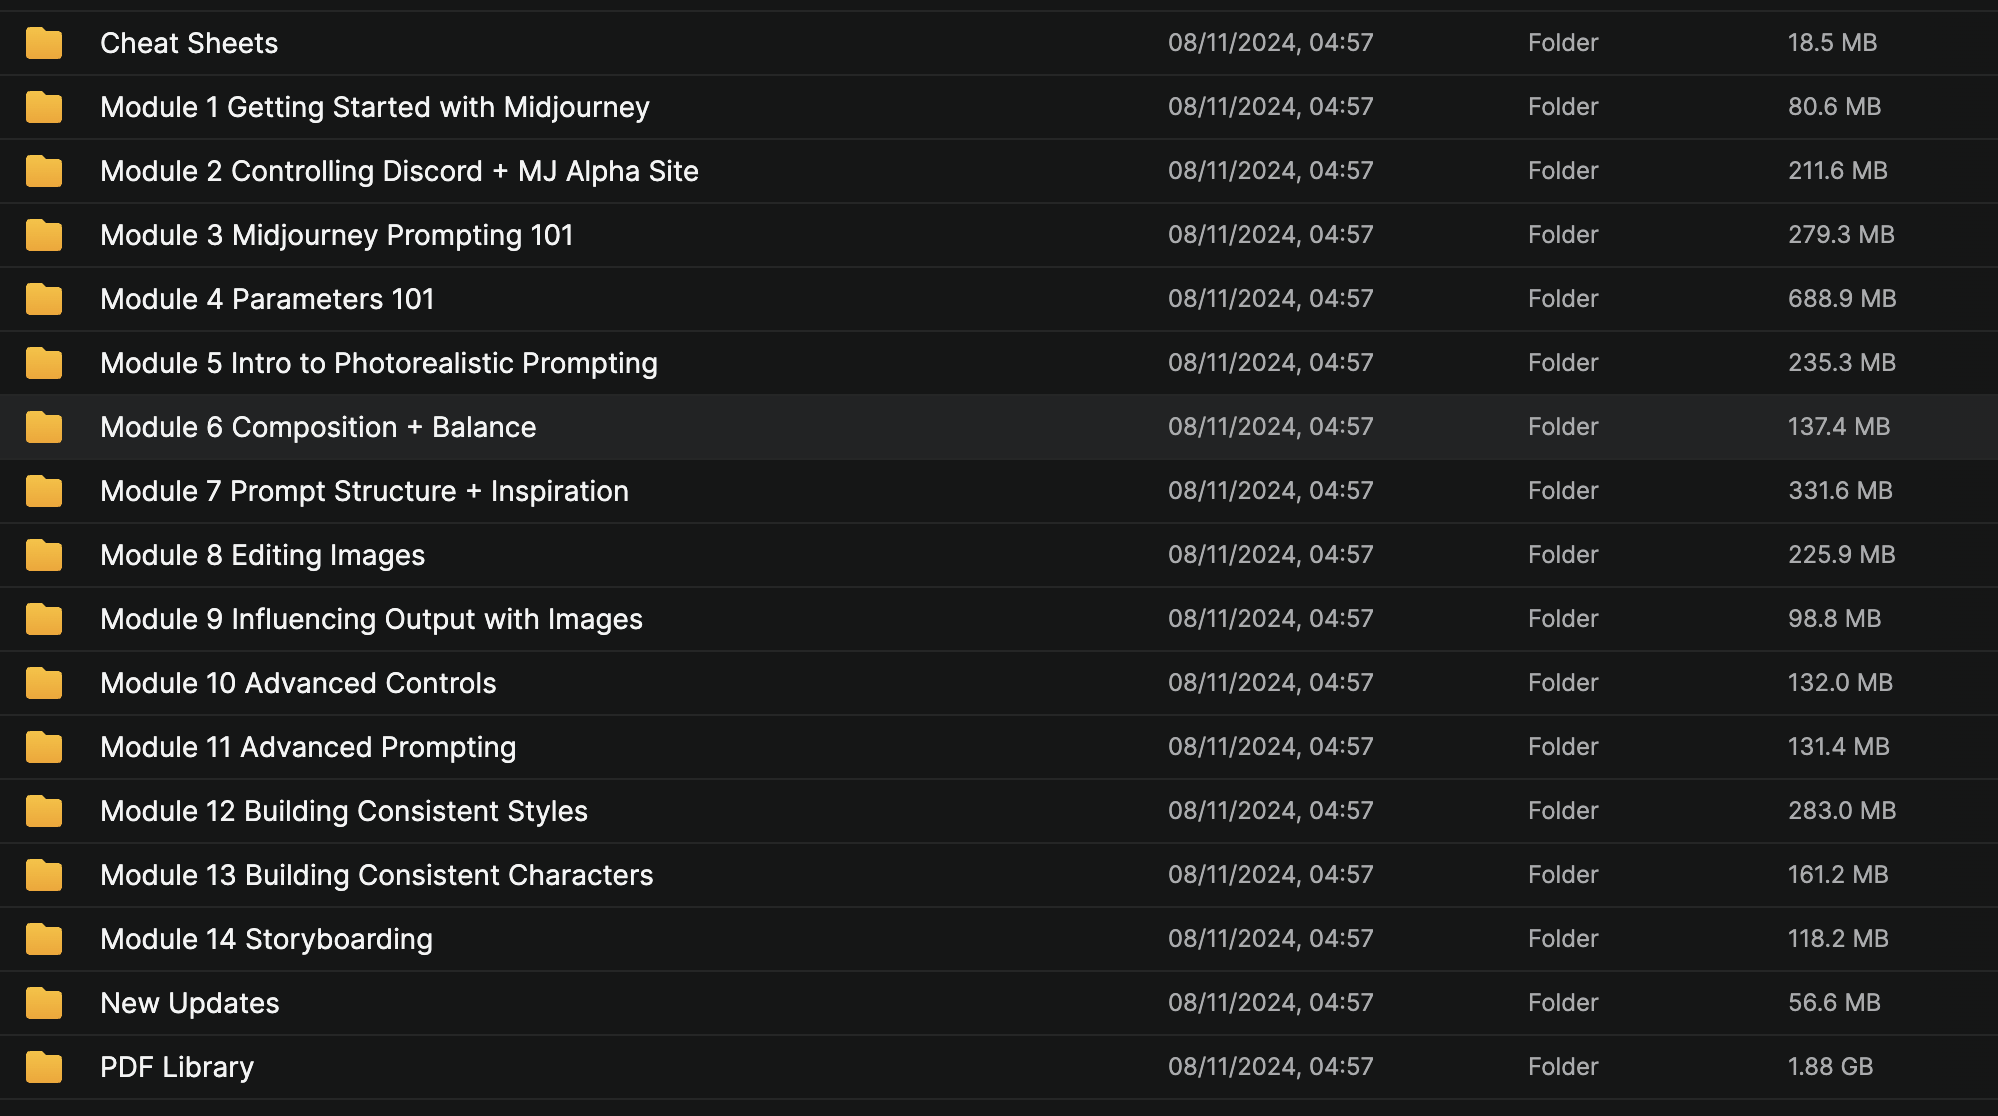Click the Module 8 Editing Images folder icon

pyautogui.click(x=44, y=555)
